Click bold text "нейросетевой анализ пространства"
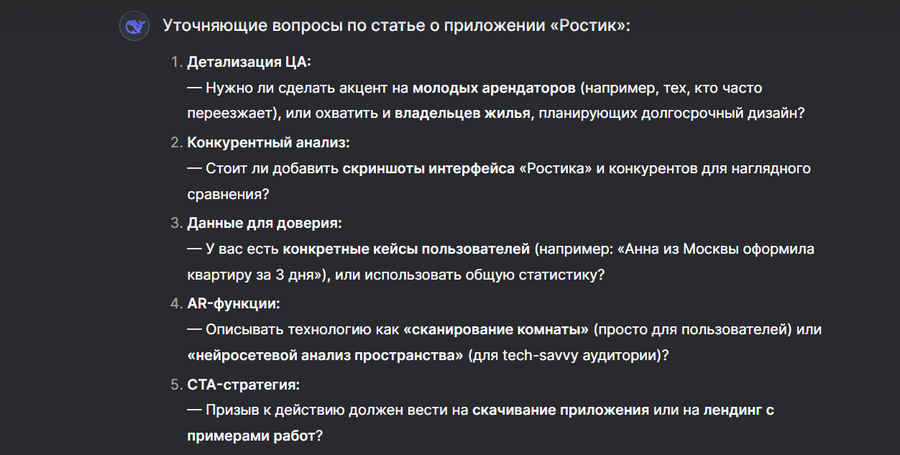The image size is (900, 455). coord(324,355)
